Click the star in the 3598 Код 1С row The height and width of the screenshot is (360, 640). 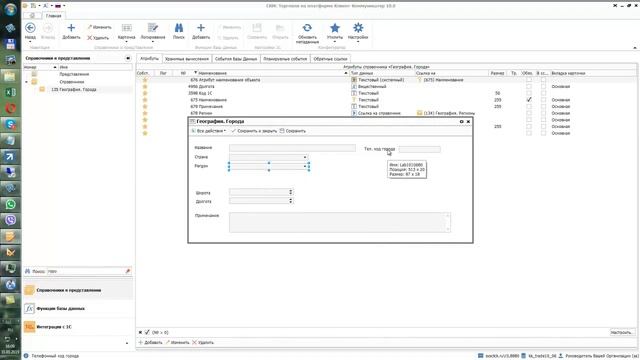pyautogui.click(x=145, y=93)
